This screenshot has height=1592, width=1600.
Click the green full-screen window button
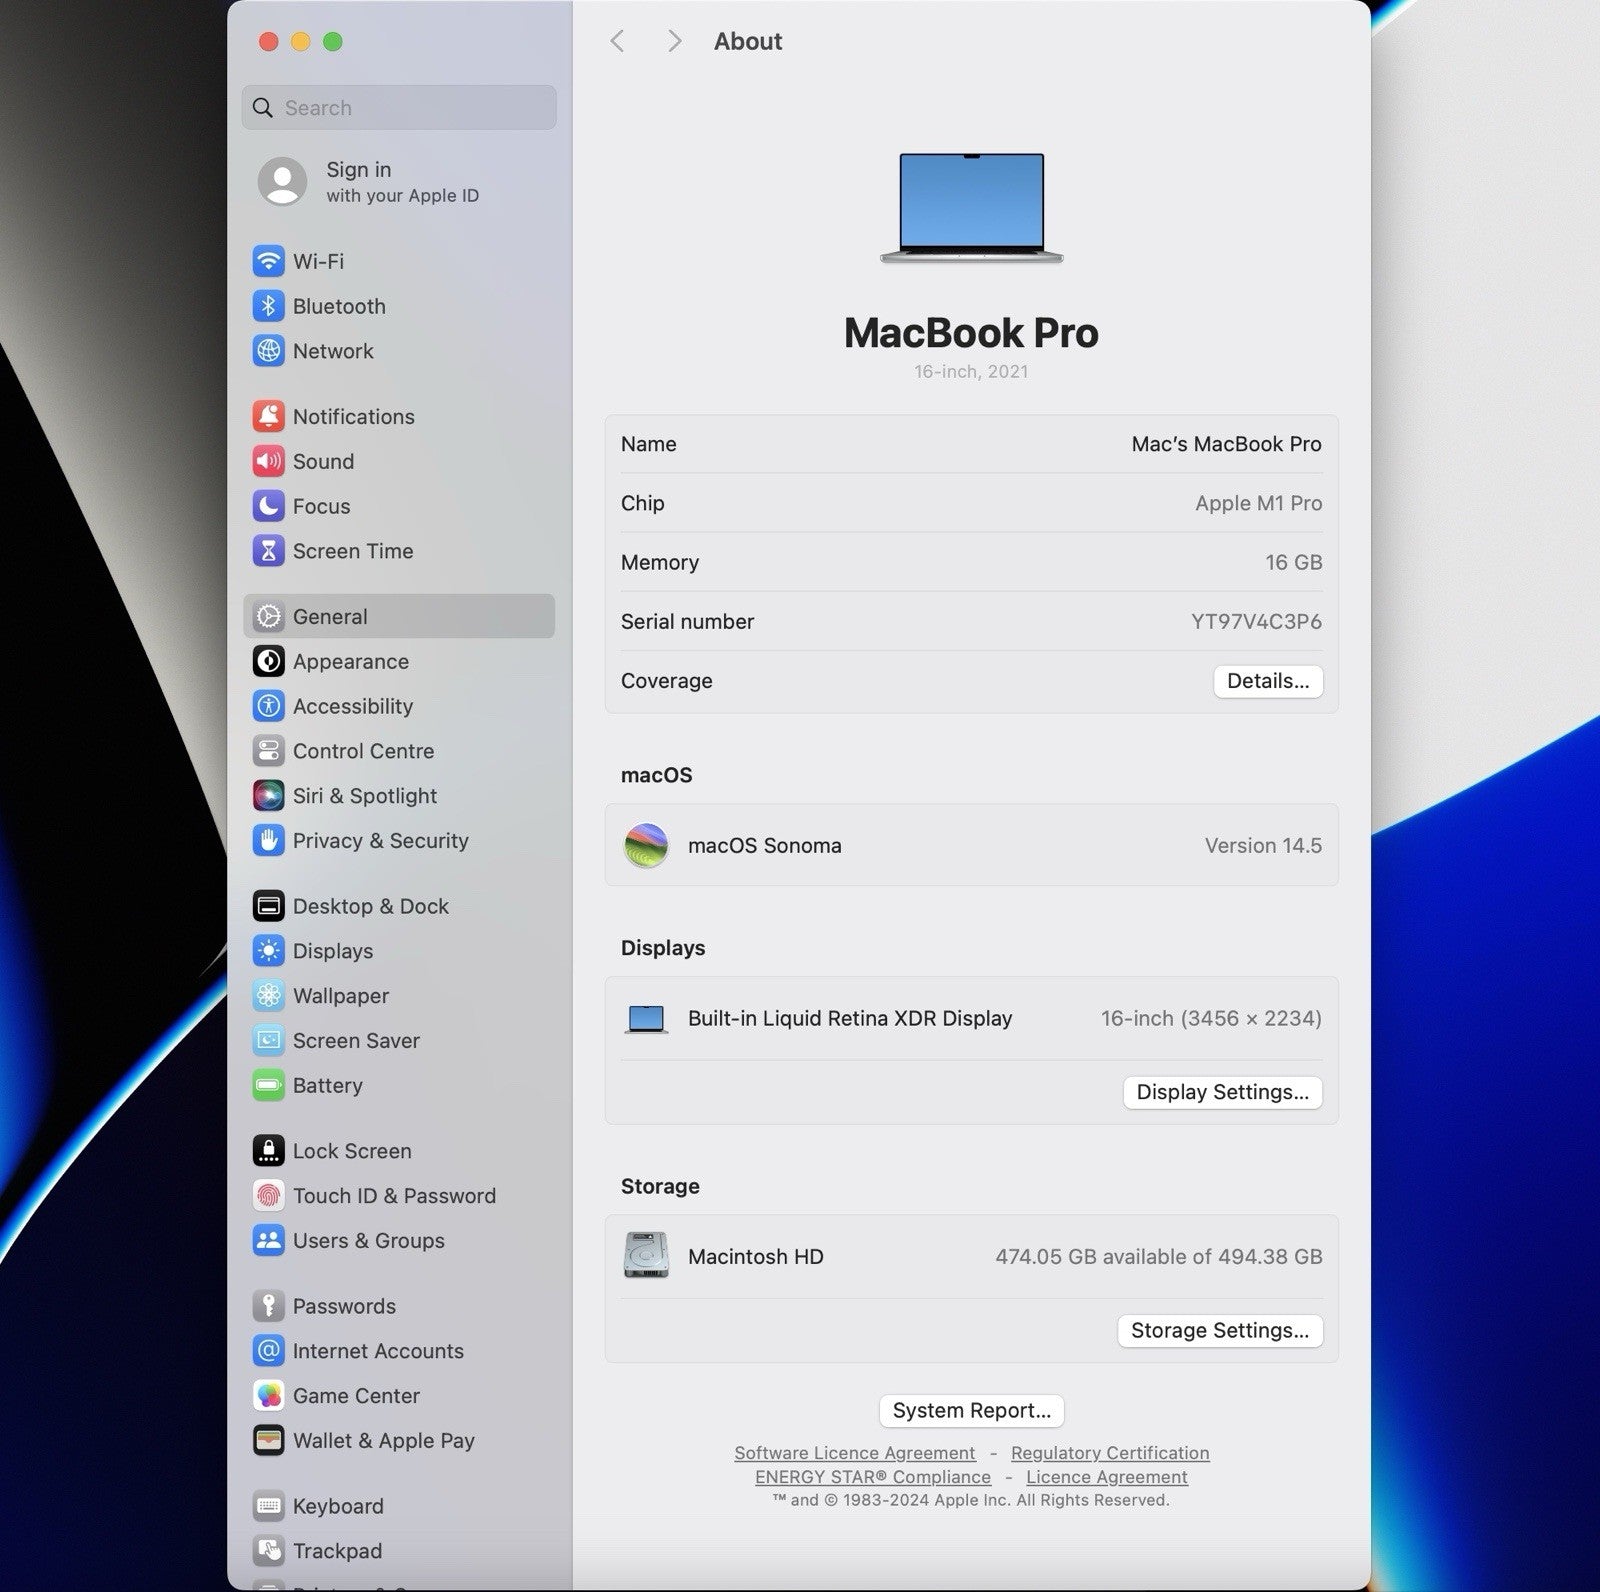click(333, 41)
